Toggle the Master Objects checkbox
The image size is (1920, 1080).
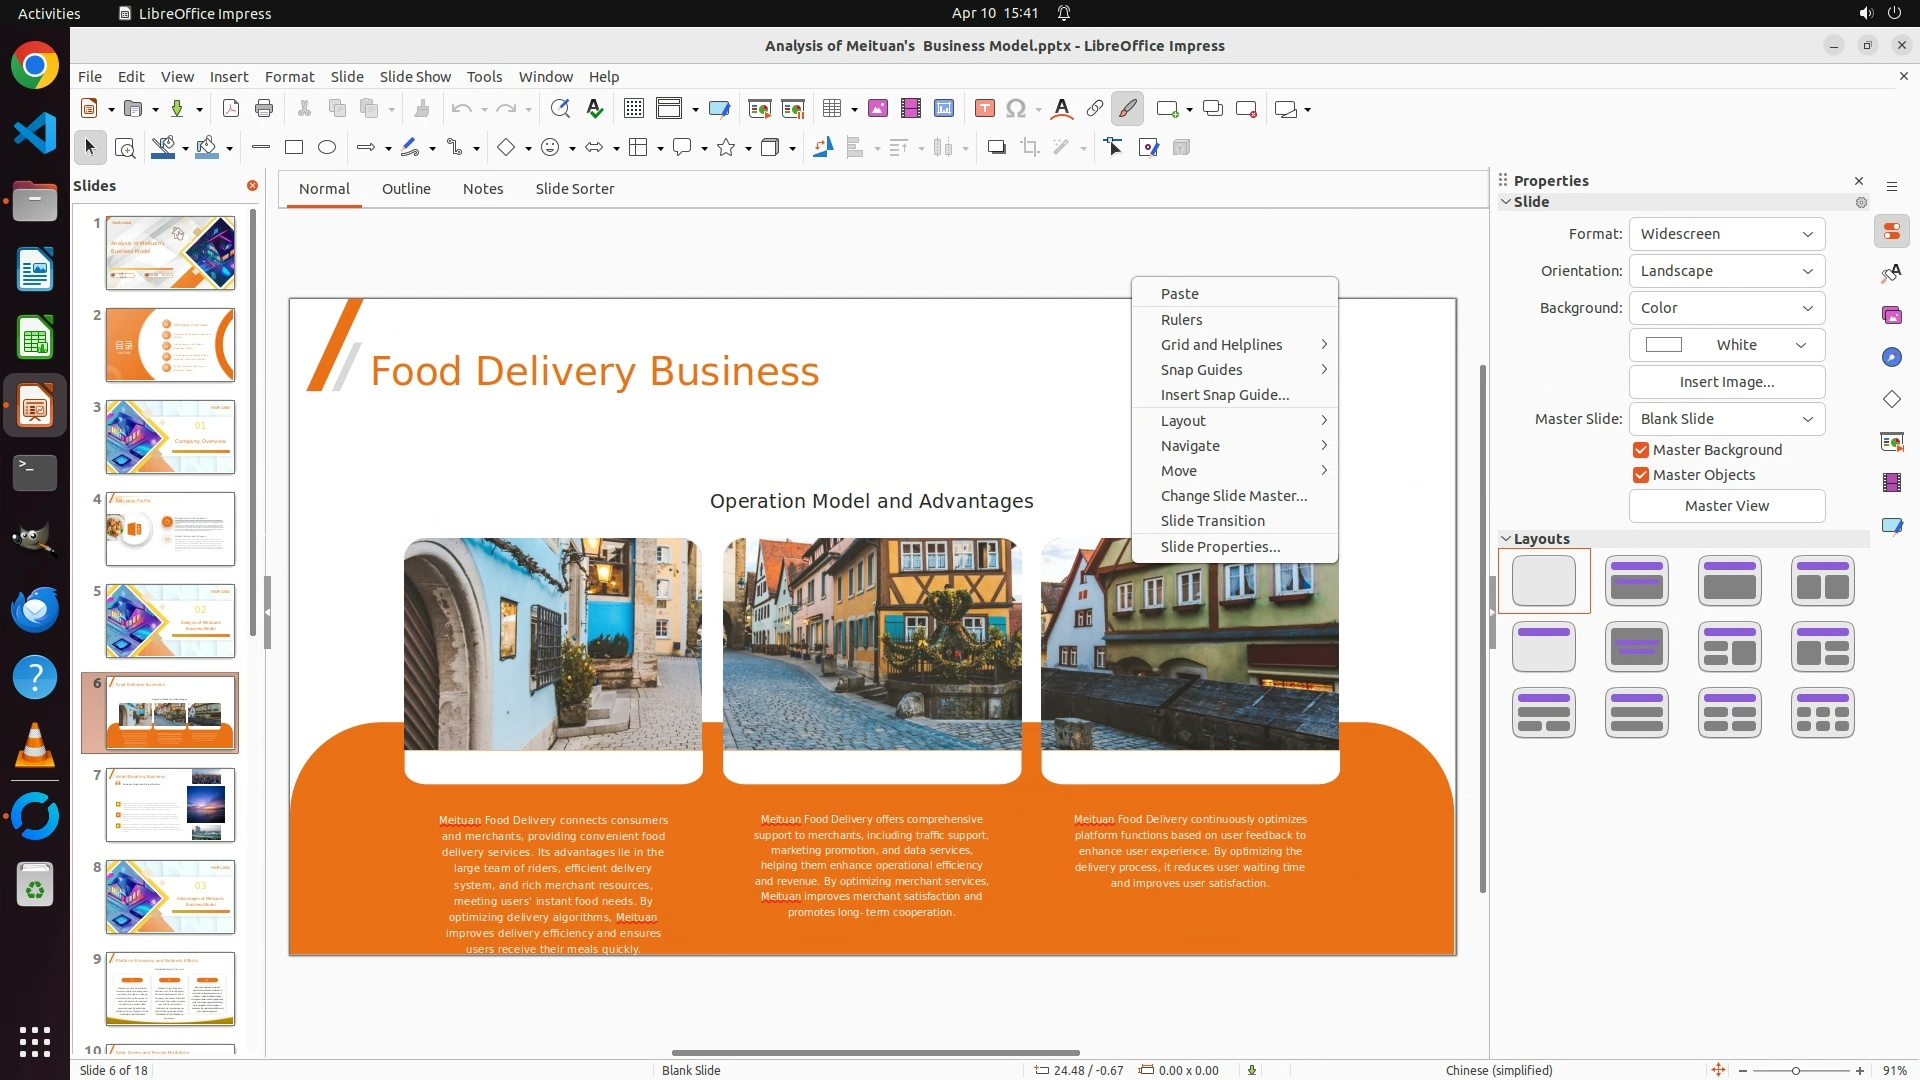[x=1641, y=475]
